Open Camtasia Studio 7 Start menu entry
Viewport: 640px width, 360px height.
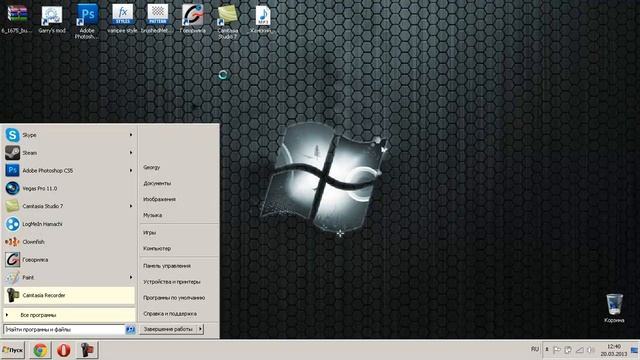[69, 206]
